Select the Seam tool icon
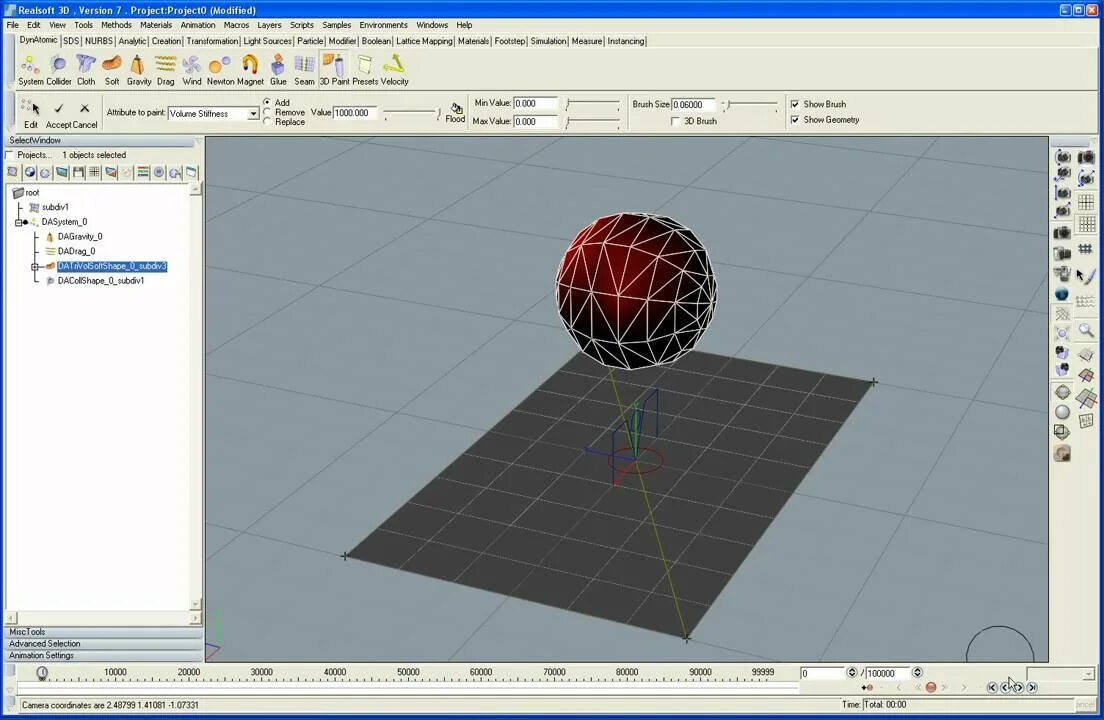 304,70
